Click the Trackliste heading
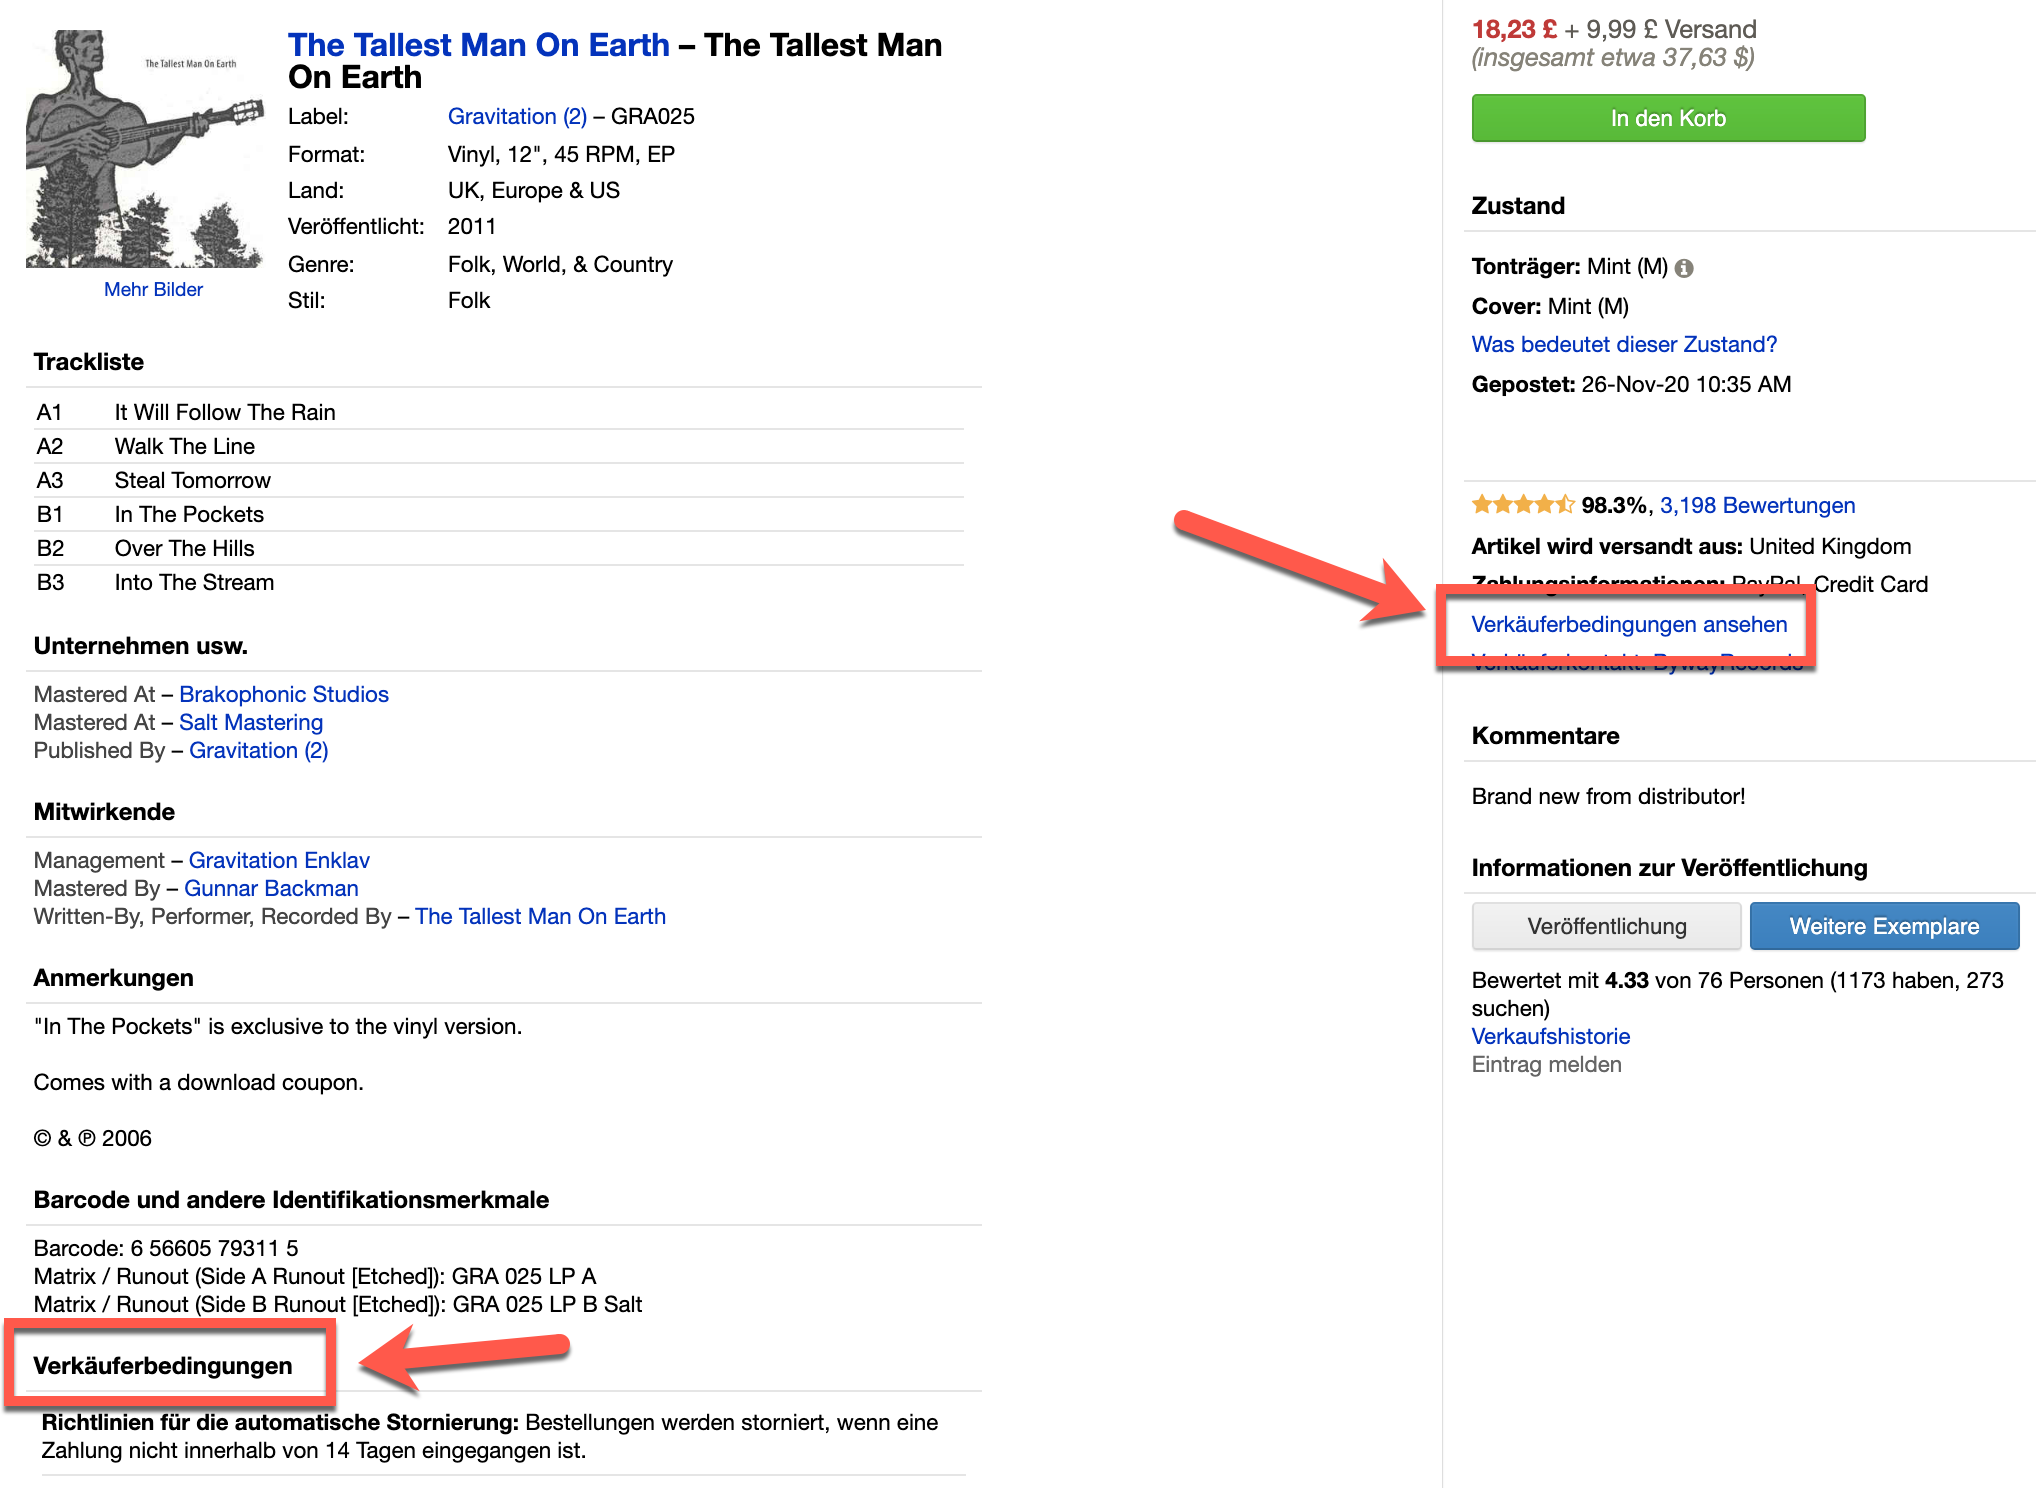This screenshot has width=2042, height=1488. click(x=89, y=362)
